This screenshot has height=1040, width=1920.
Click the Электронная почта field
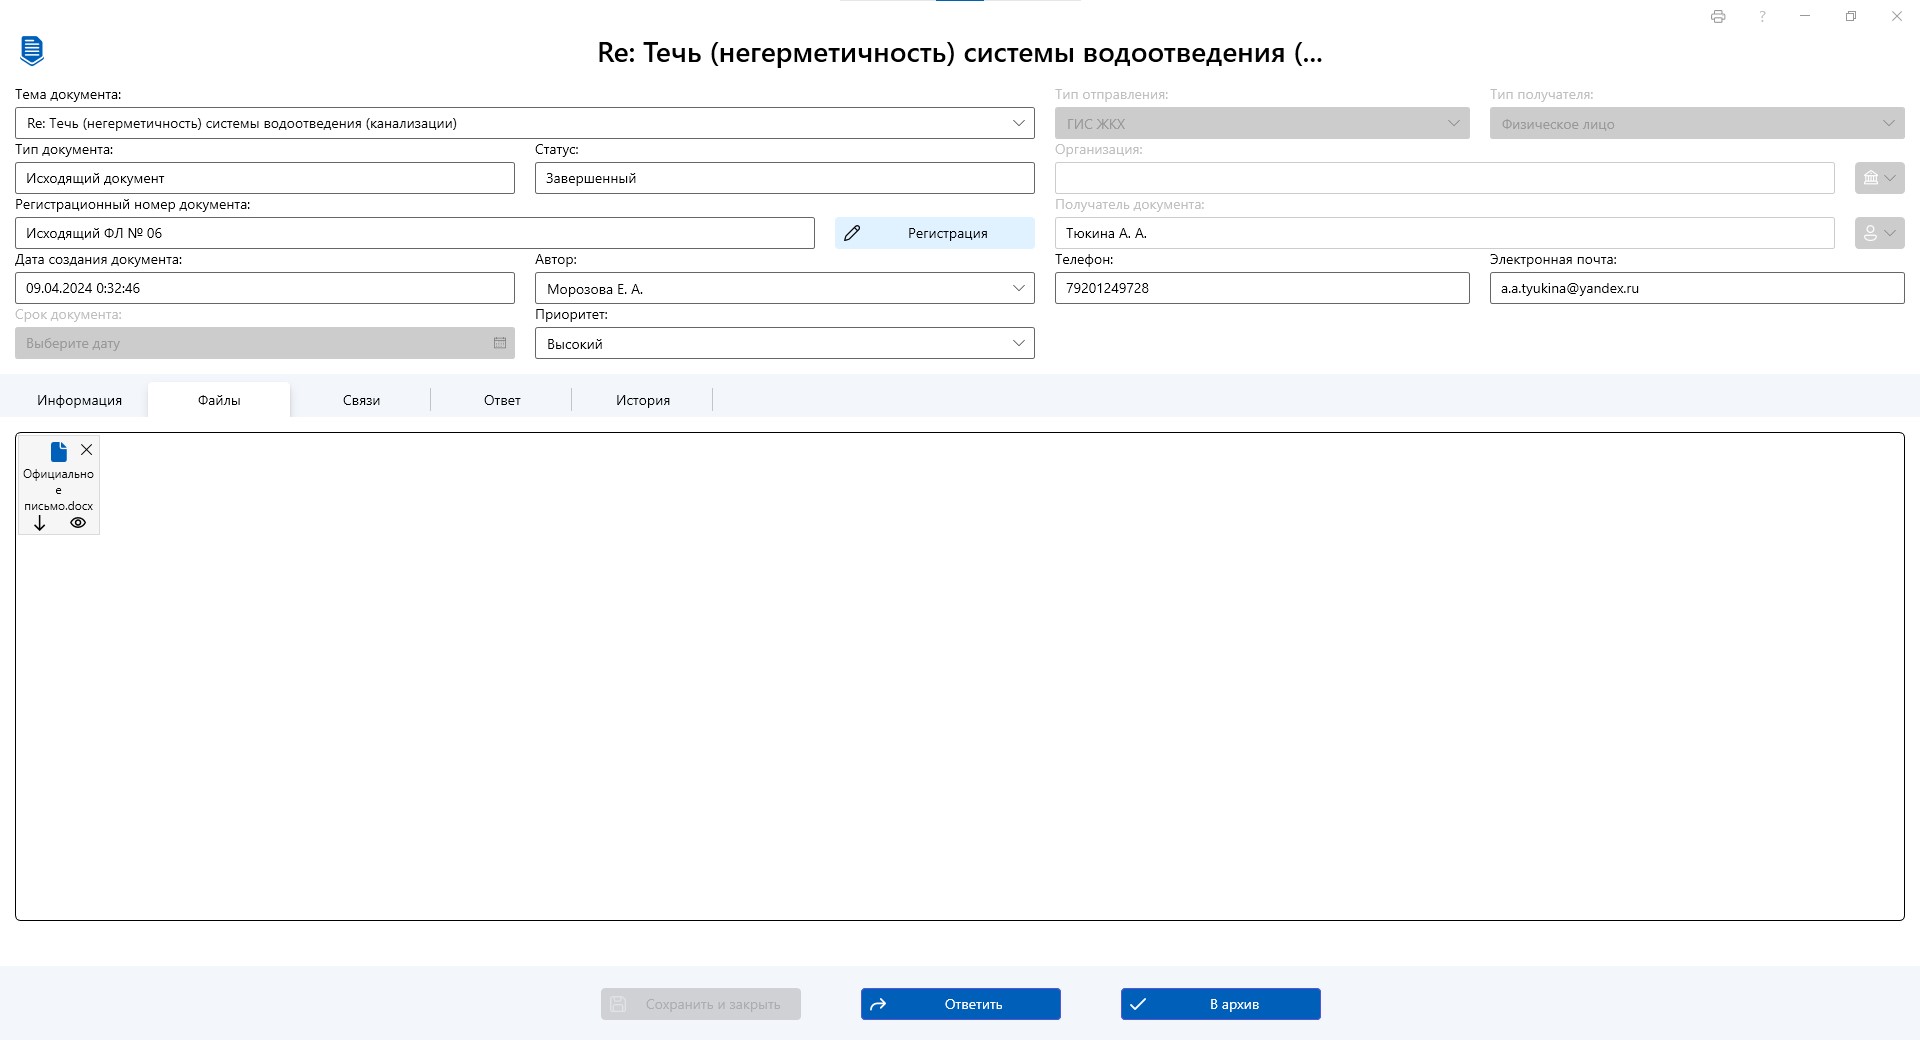pyautogui.click(x=1697, y=288)
